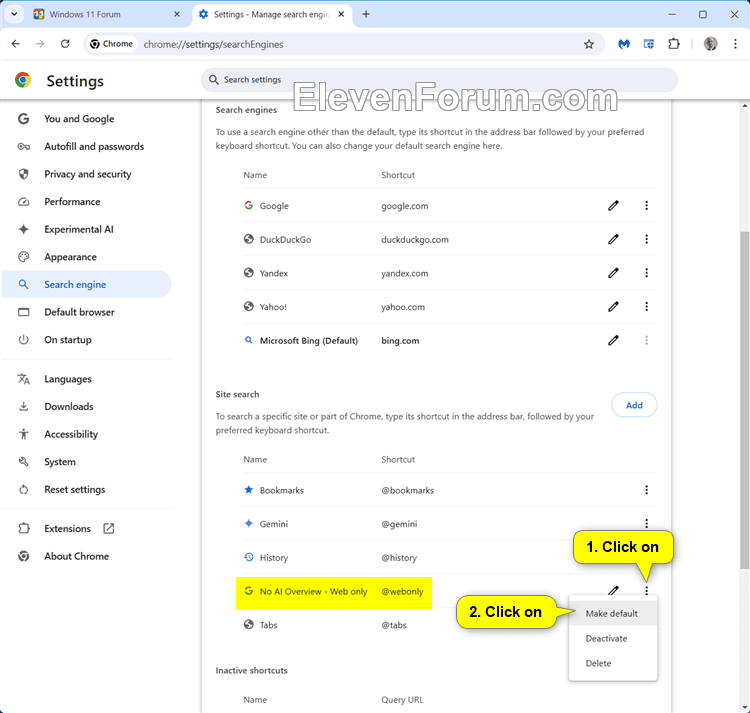Viewport: 750px width, 713px height.
Task: Open Appearance settings section
Action: (87, 257)
